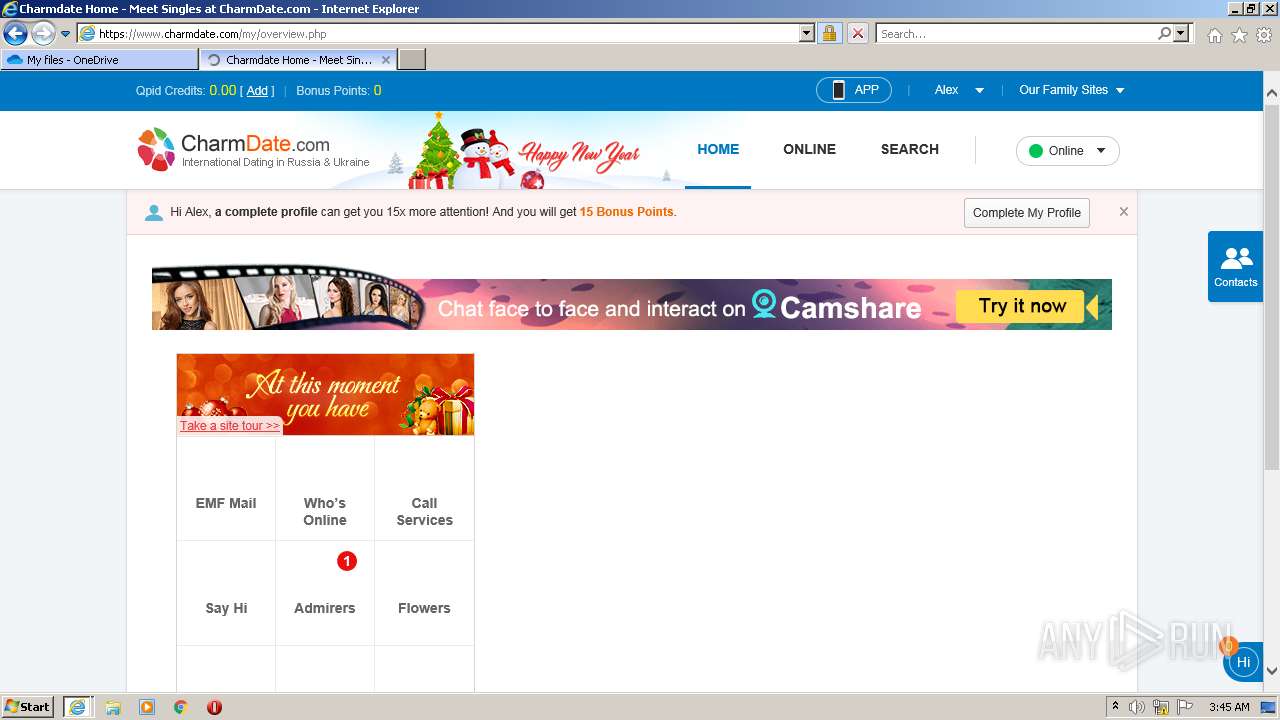The width and height of the screenshot is (1280, 720).
Task: Open a new blank tab
Action: tap(412, 60)
